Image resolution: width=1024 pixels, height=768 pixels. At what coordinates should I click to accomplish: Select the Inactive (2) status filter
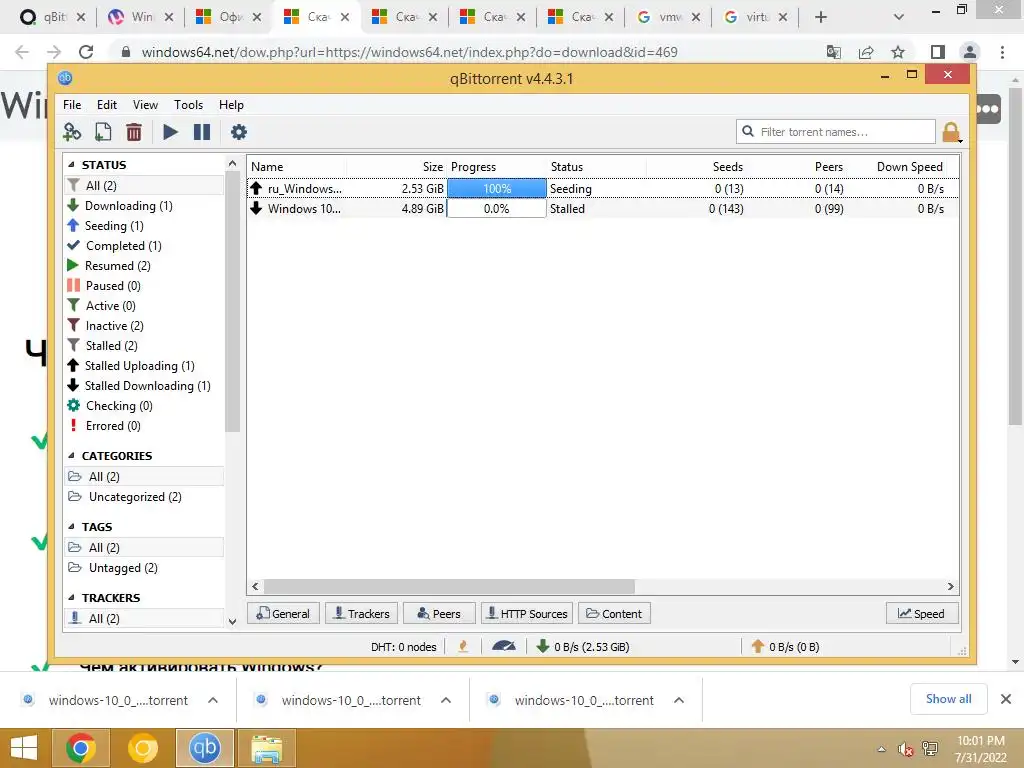point(114,325)
